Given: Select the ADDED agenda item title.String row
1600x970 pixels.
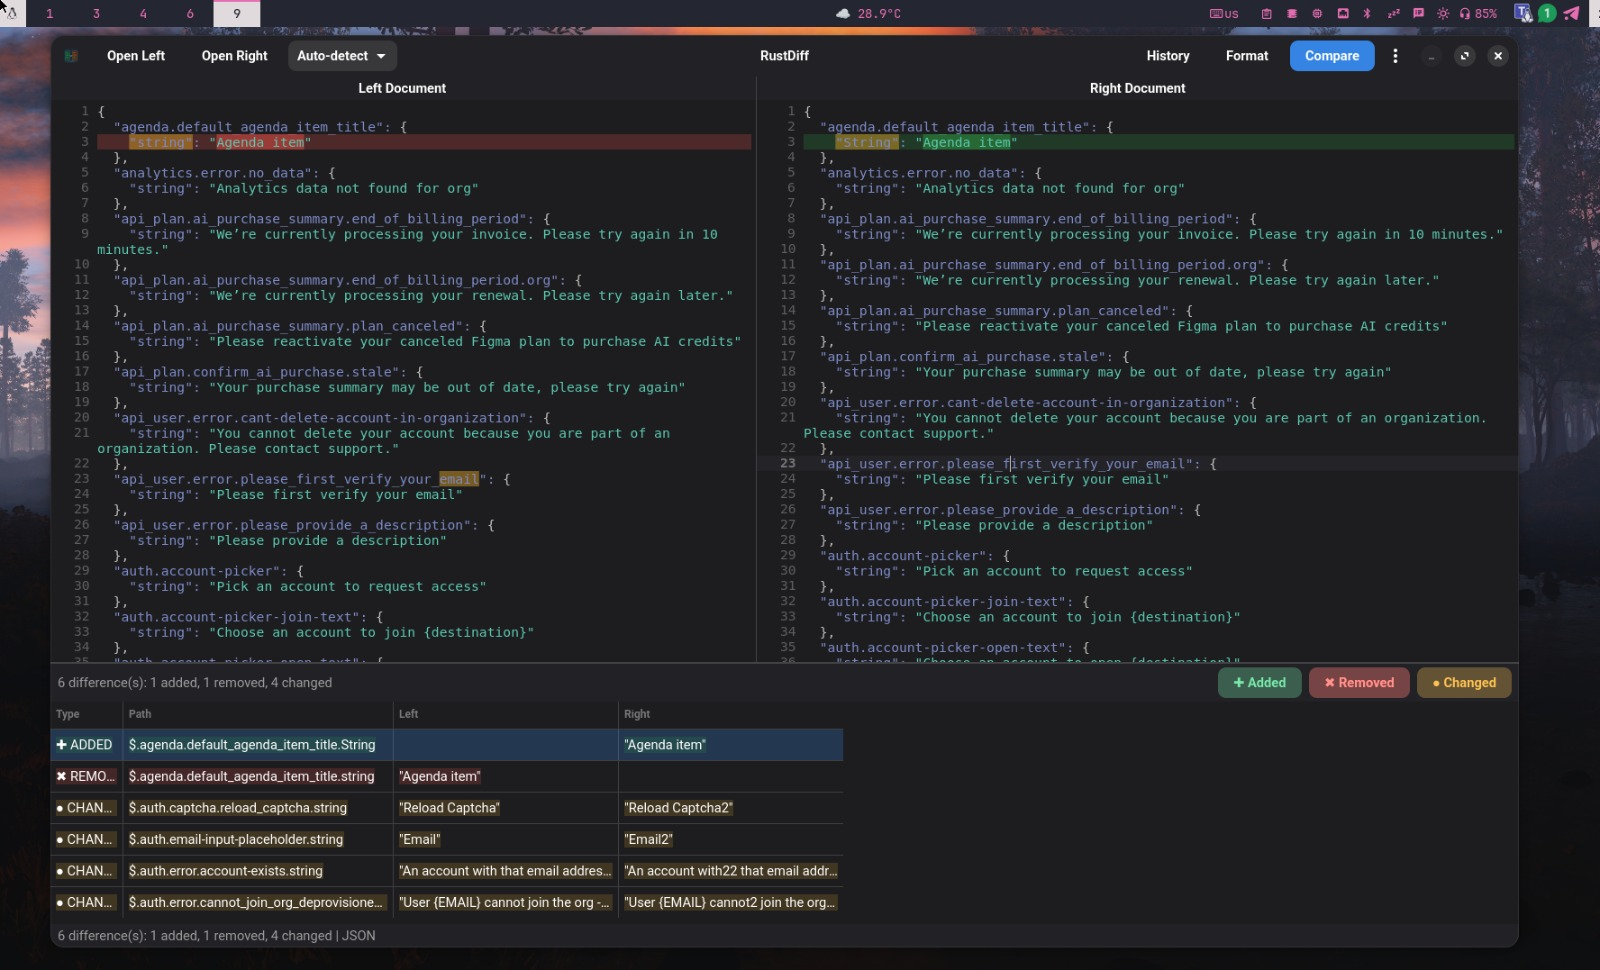Looking at the screenshot, I should click(x=447, y=745).
